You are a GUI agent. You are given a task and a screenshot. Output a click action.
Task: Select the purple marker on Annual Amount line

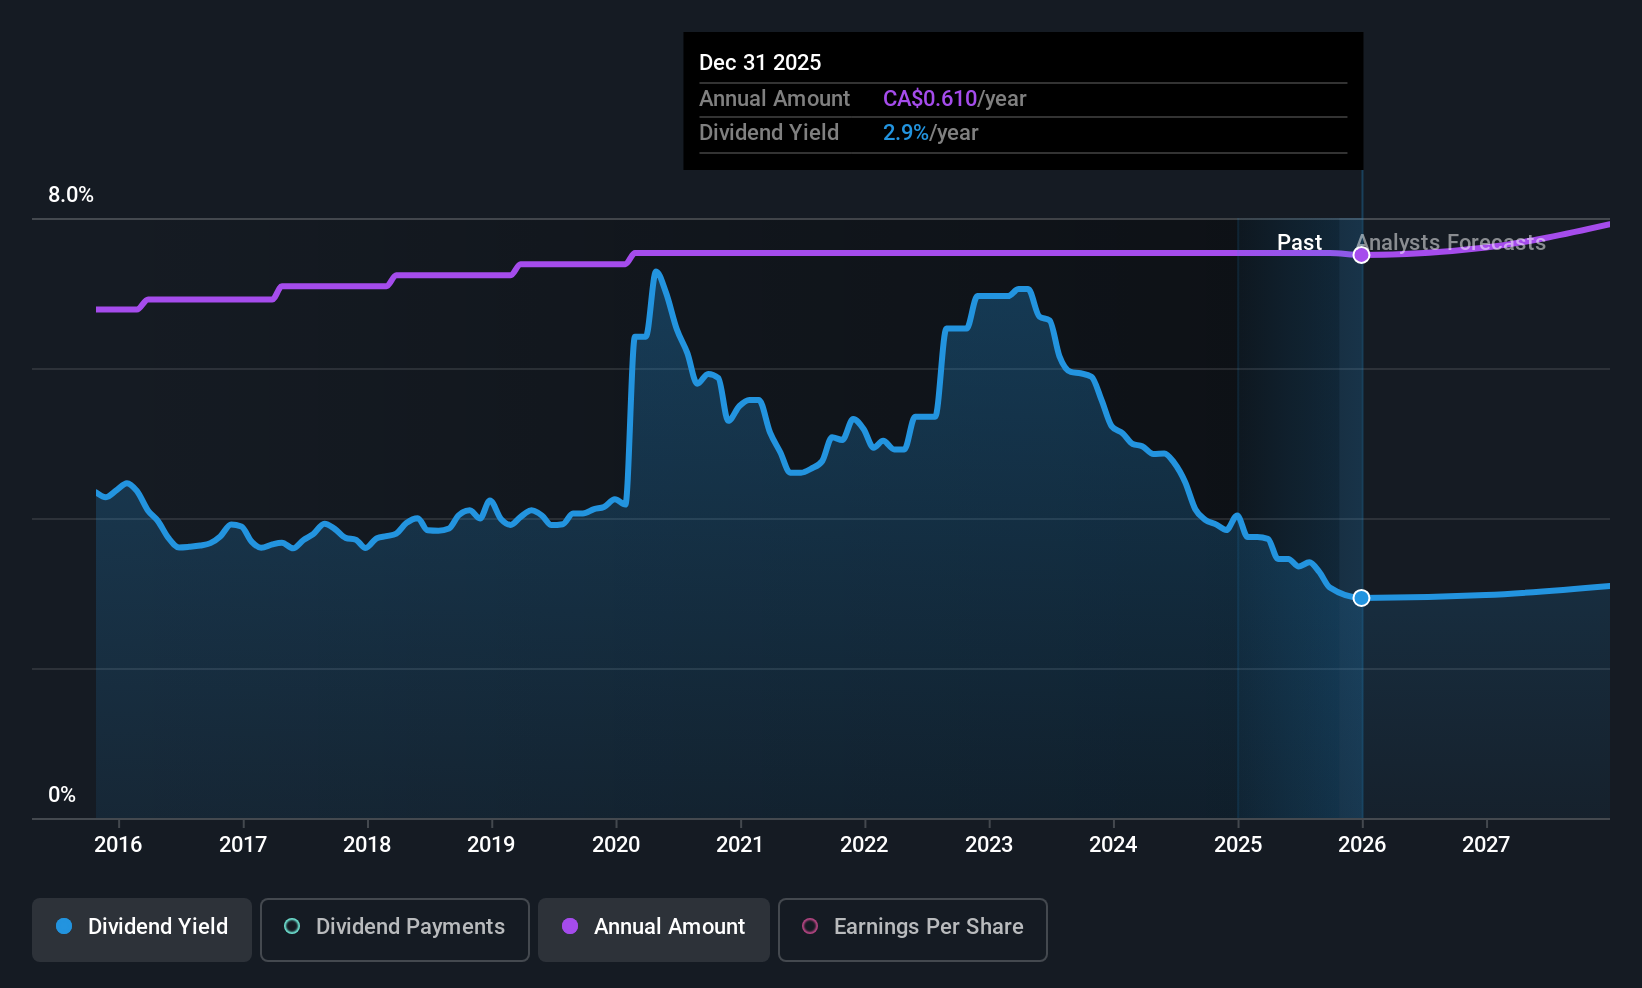click(1360, 254)
